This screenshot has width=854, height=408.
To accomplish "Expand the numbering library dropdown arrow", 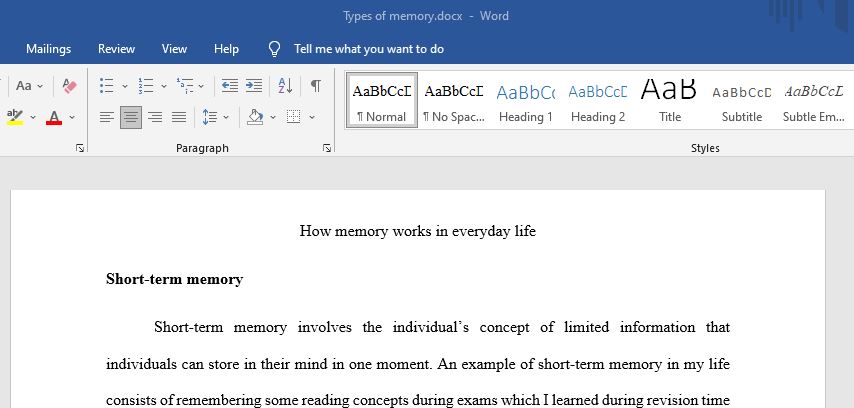I will (163, 86).
